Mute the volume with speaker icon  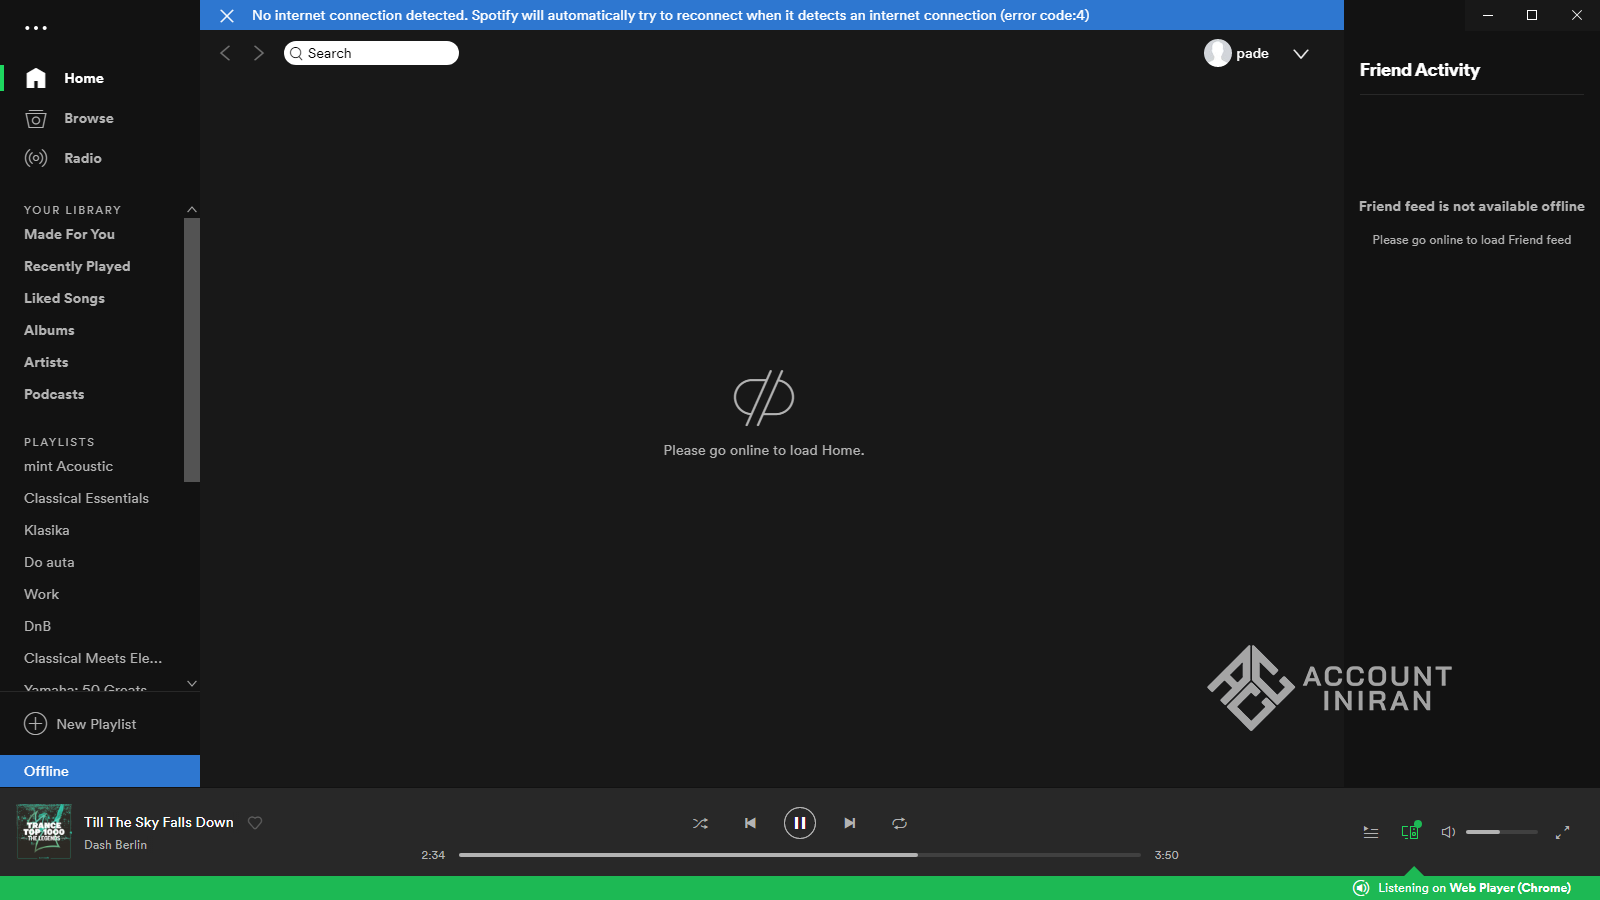click(1448, 832)
